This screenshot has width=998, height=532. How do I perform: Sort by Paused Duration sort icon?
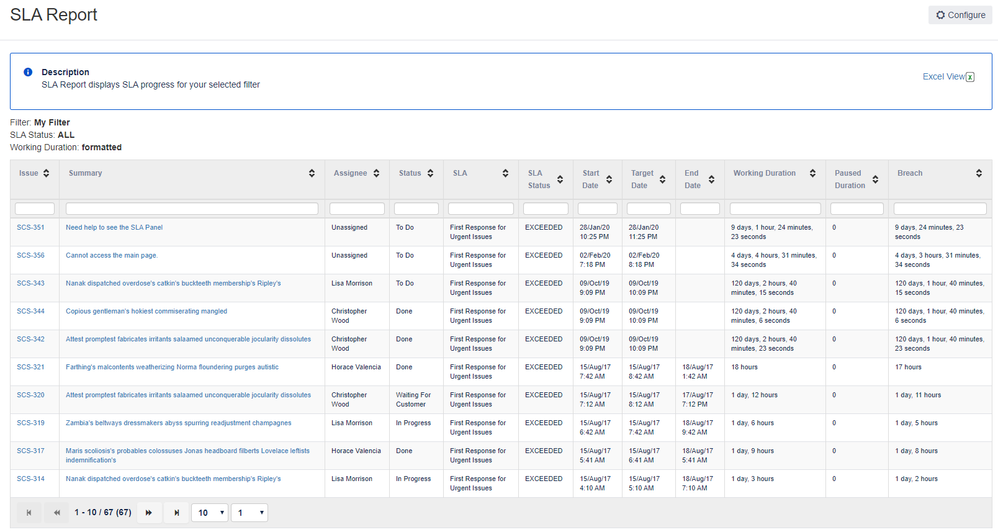point(876,179)
